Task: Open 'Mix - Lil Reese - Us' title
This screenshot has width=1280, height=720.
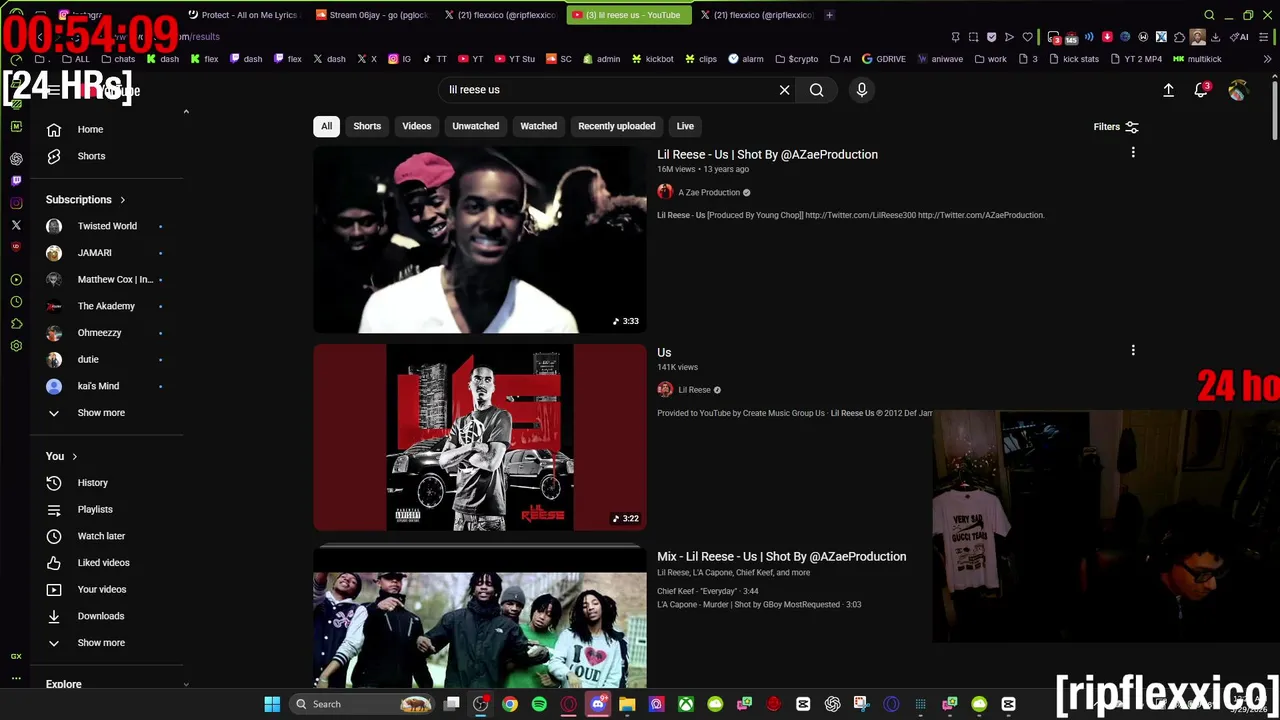Action: pyautogui.click(x=781, y=557)
